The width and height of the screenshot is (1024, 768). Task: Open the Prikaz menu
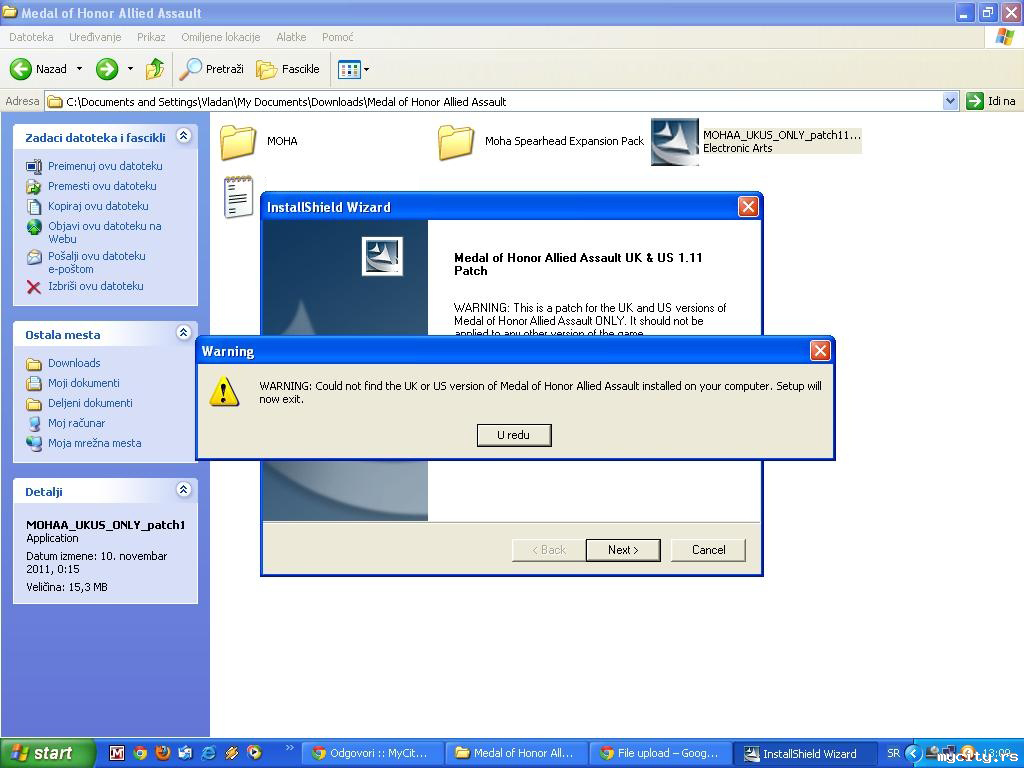pyautogui.click(x=151, y=37)
